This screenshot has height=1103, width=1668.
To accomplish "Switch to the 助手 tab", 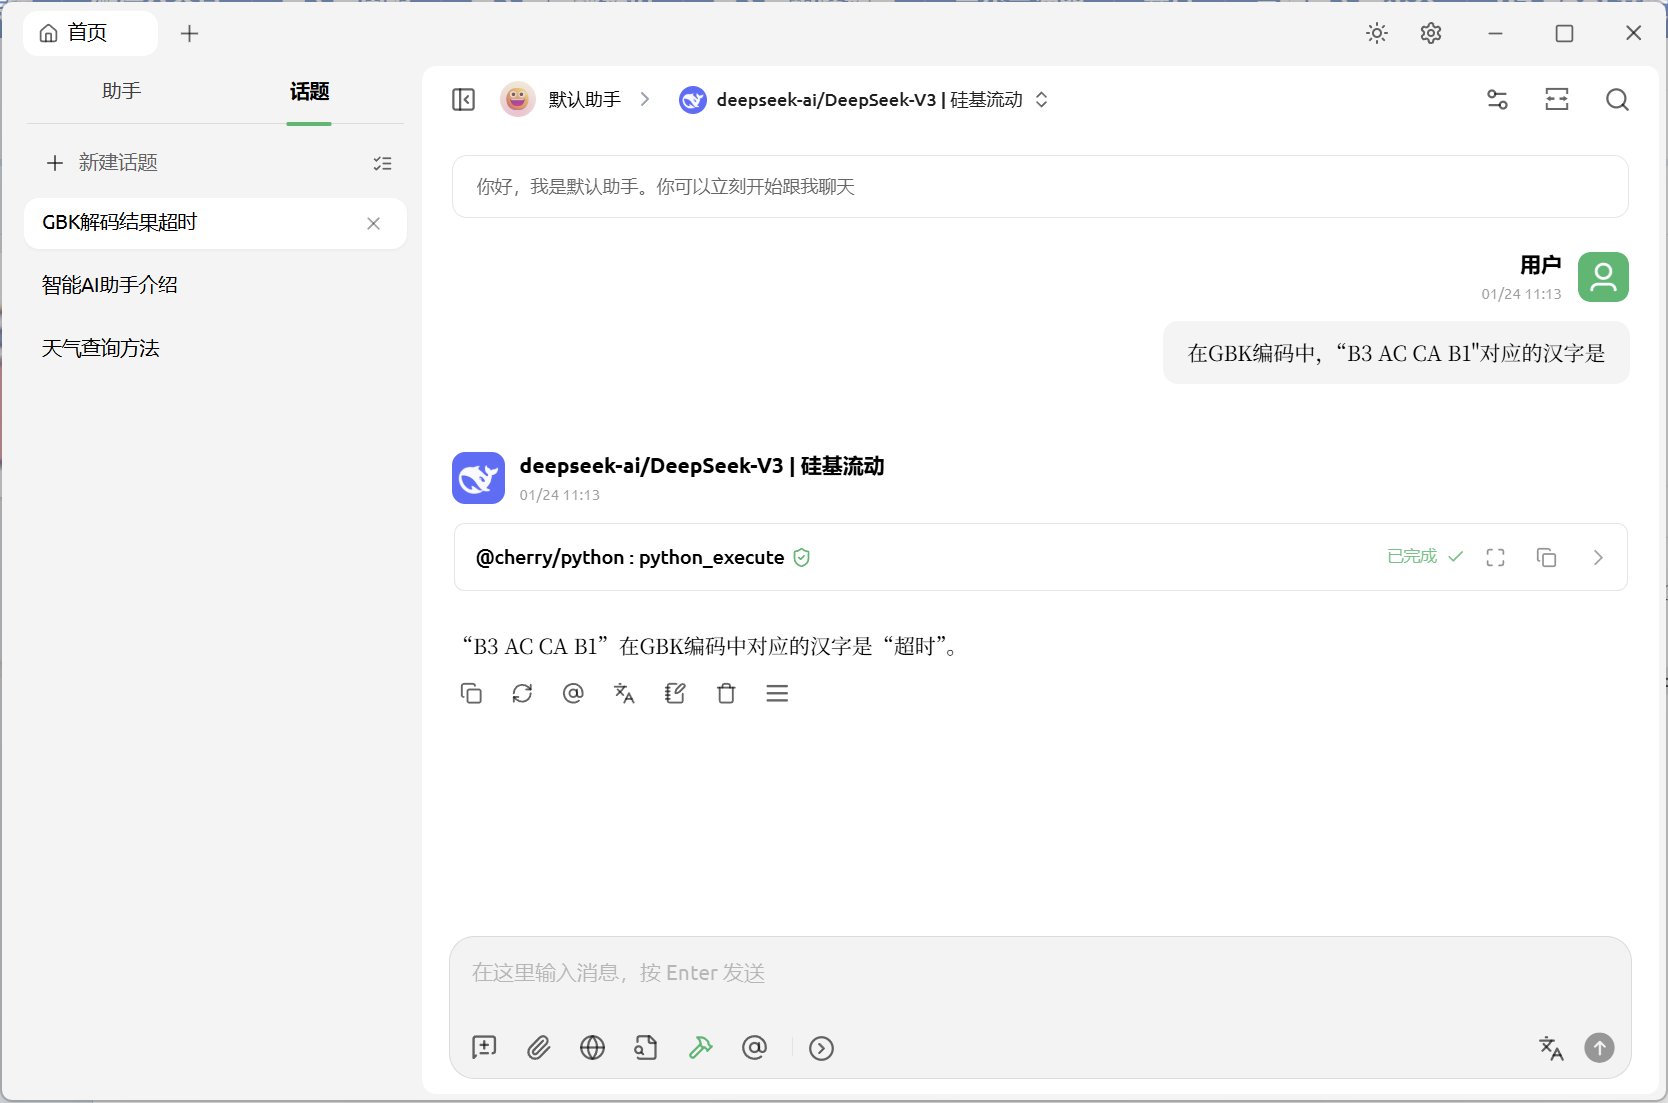I will coord(122,91).
